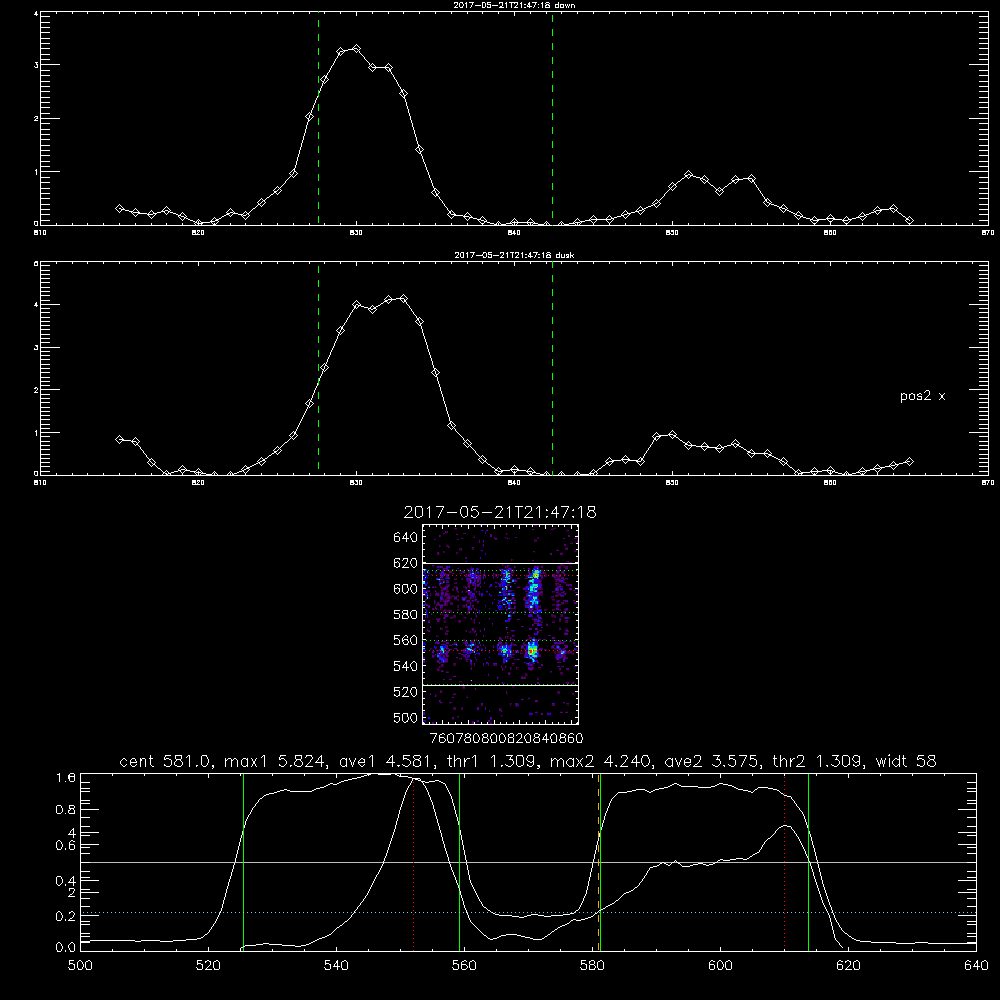Click the 0.8 label on bottom plot y-axis
Screen dimensions: 1000x1000
coord(66,810)
